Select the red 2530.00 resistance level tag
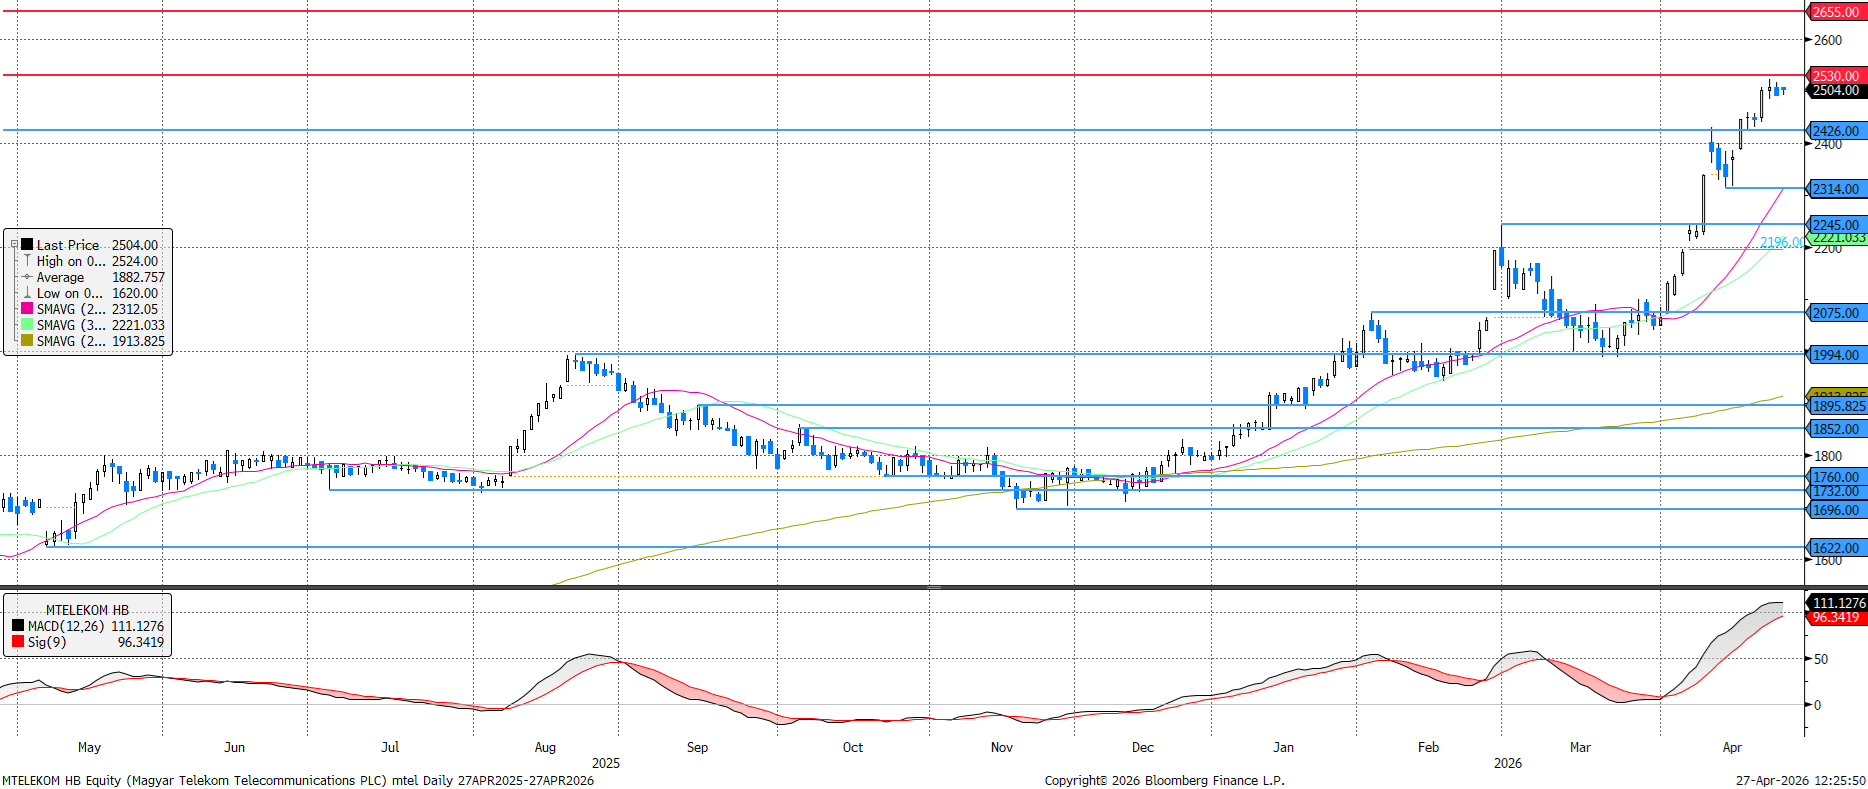This screenshot has width=1868, height=789. tap(1836, 76)
